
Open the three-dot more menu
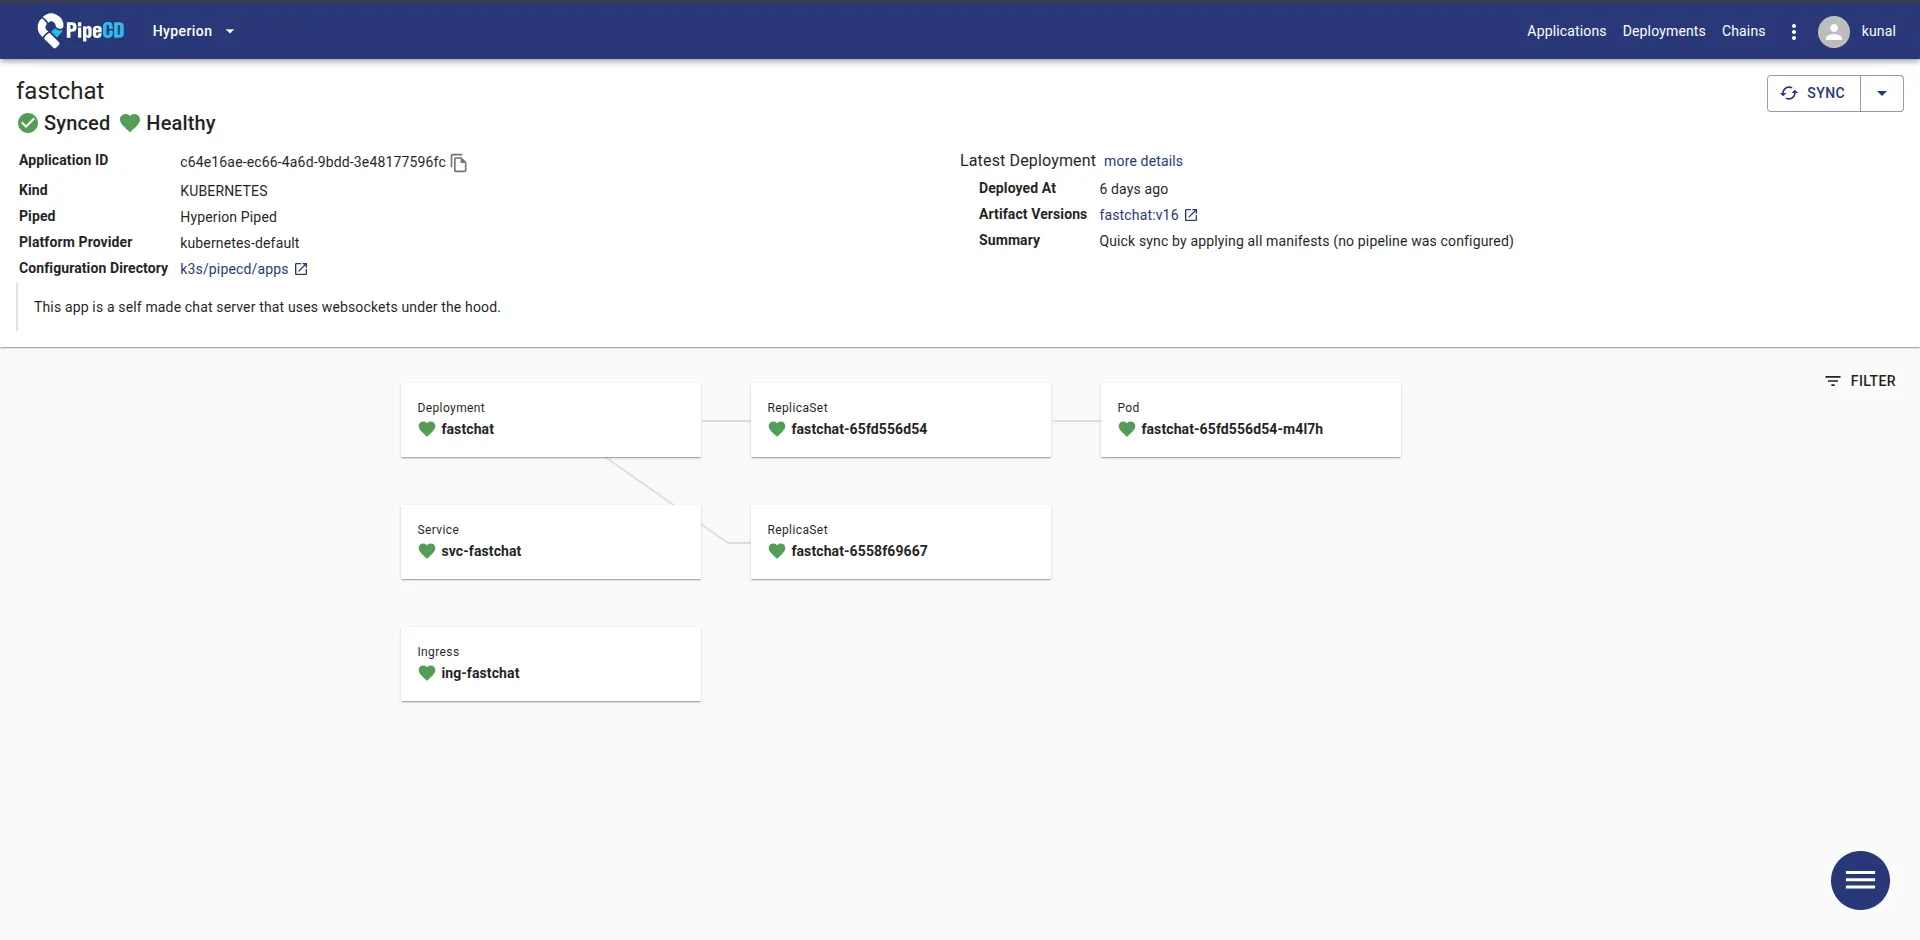click(1794, 32)
